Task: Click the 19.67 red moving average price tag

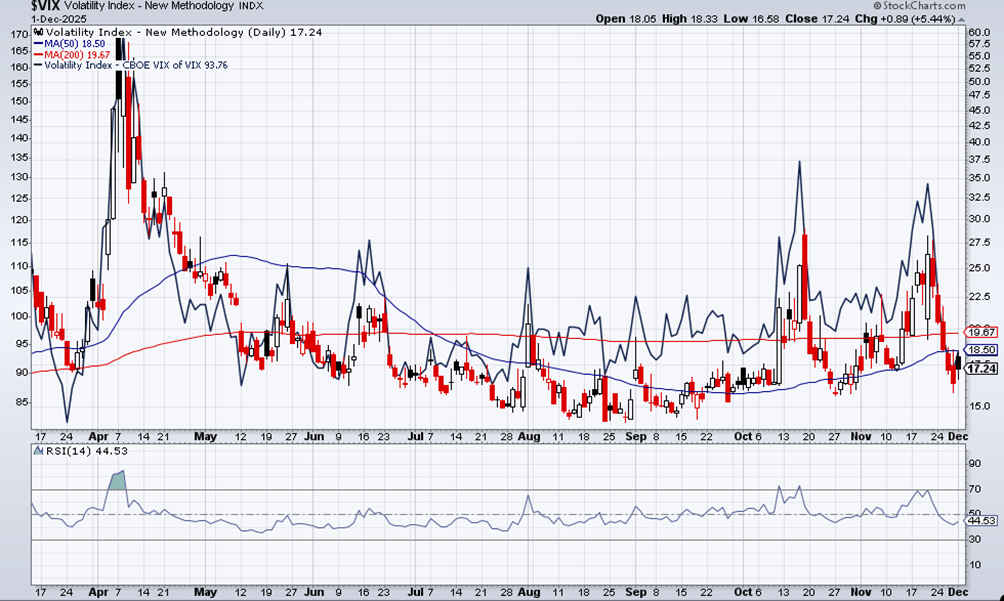Action: click(x=983, y=331)
